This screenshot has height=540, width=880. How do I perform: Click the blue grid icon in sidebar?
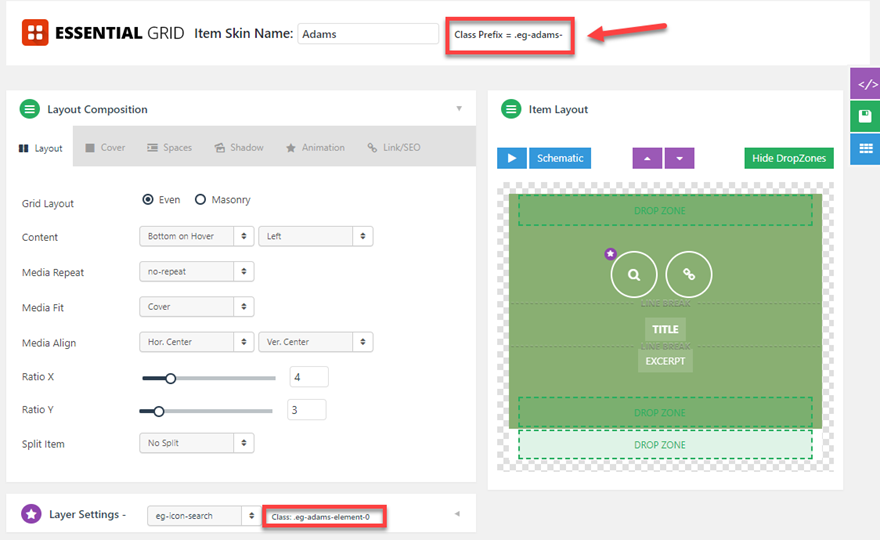(865, 149)
